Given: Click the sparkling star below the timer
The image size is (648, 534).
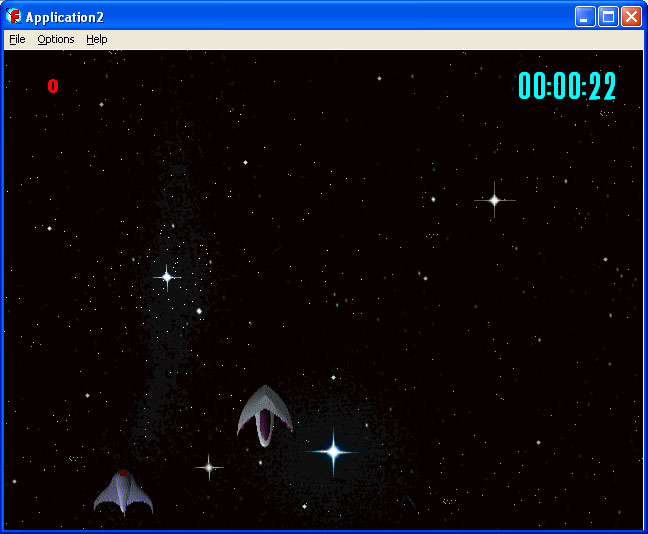Looking at the screenshot, I should tap(494, 200).
